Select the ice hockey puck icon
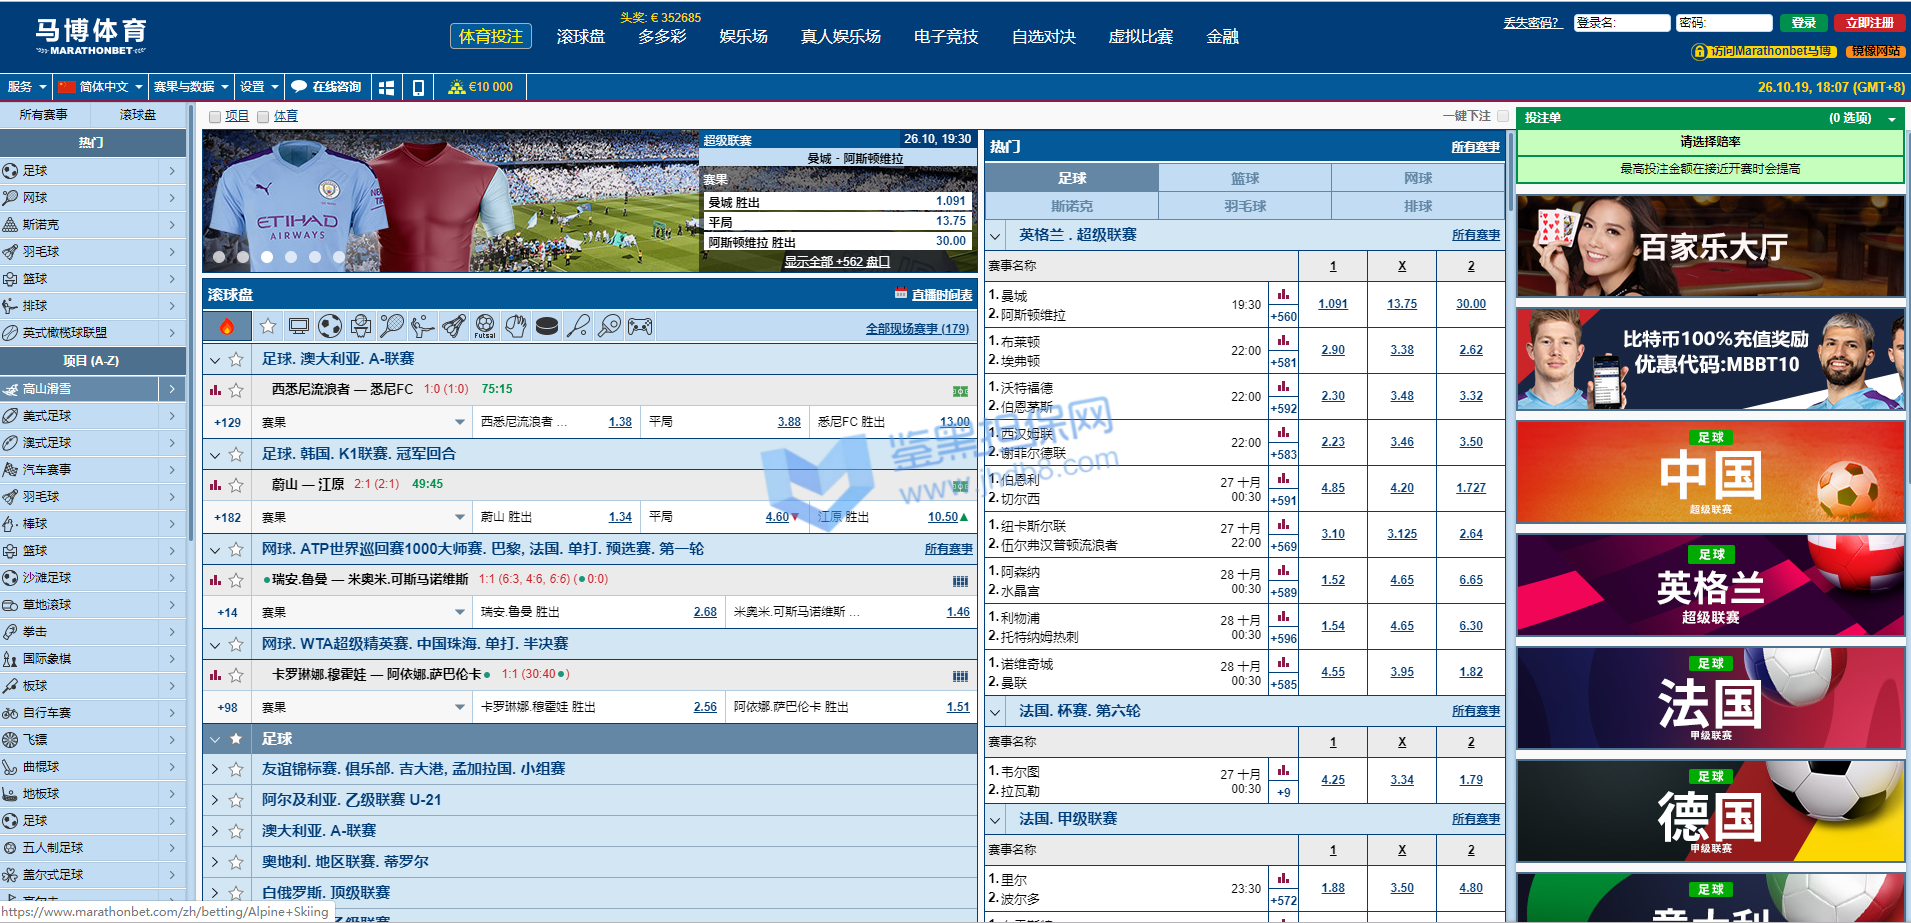This screenshot has height=923, width=1911. click(x=547, y=326)
